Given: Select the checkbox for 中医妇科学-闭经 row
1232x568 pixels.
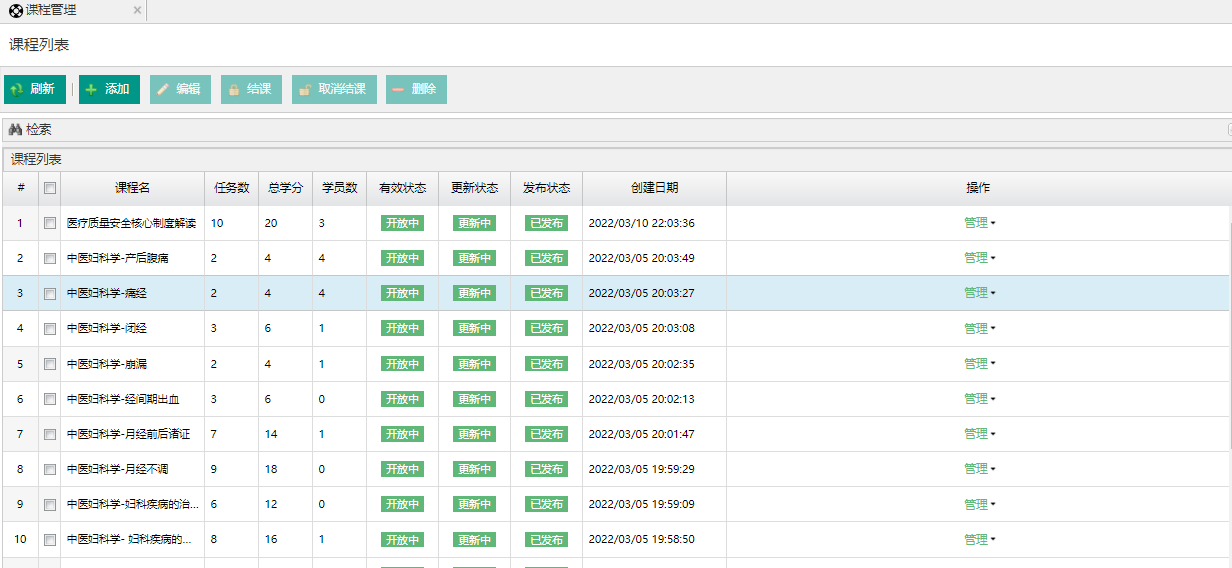Looking at the screenshot, I should (x=50, y=328).
